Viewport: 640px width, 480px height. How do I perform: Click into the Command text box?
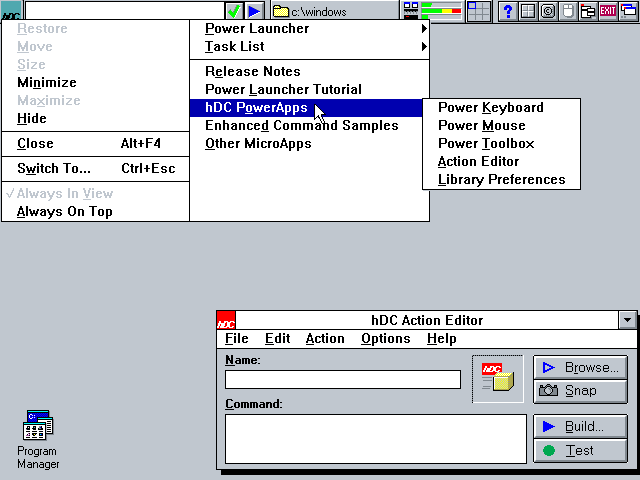click(x=376, y=439)
